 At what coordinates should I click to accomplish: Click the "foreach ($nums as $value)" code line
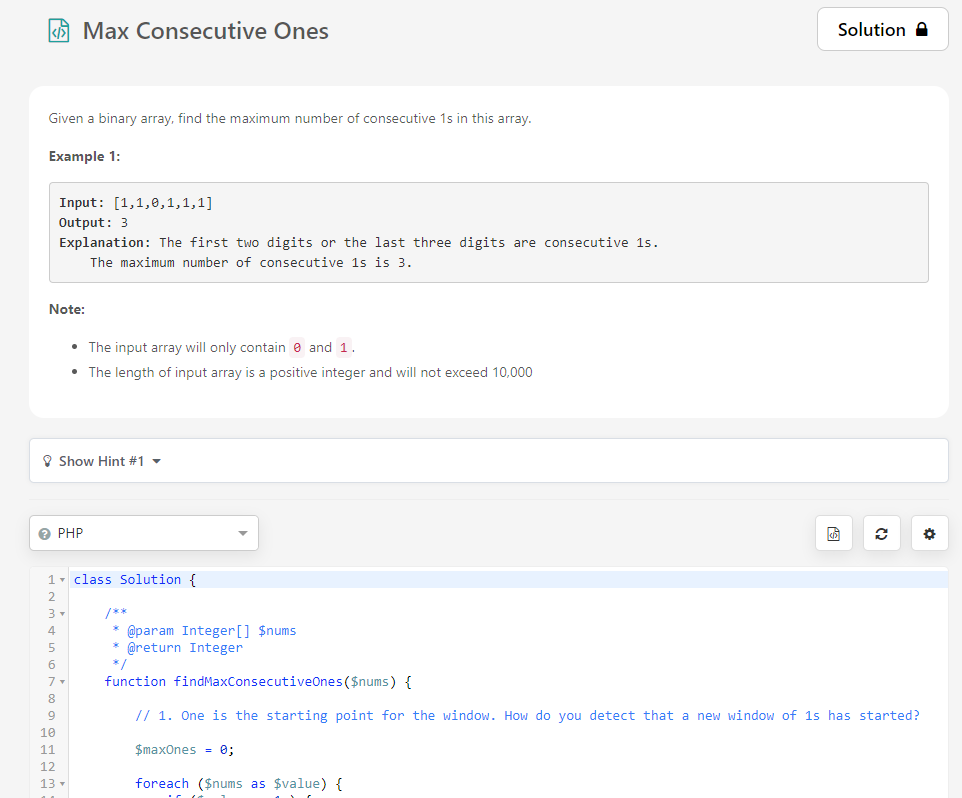coord(239,784)
